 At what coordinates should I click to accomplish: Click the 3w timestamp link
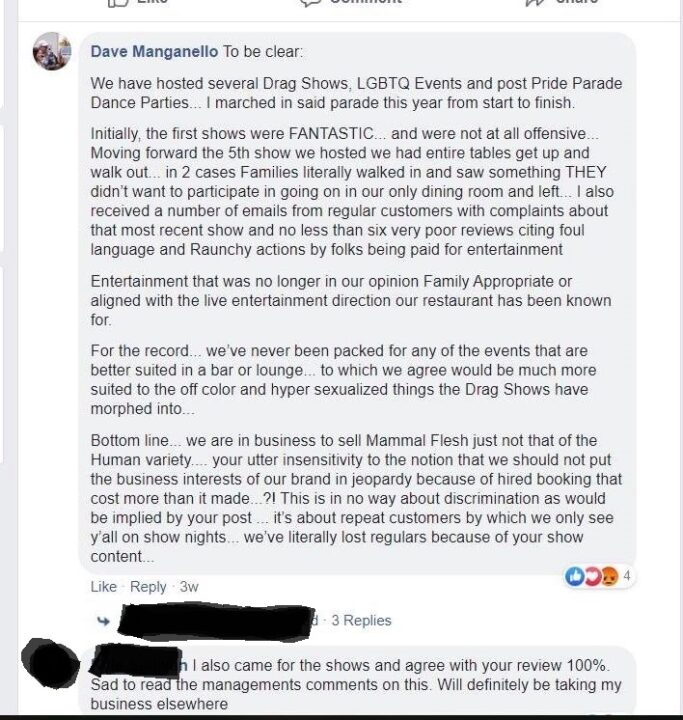pyautogui.click(x=189, y=587)
